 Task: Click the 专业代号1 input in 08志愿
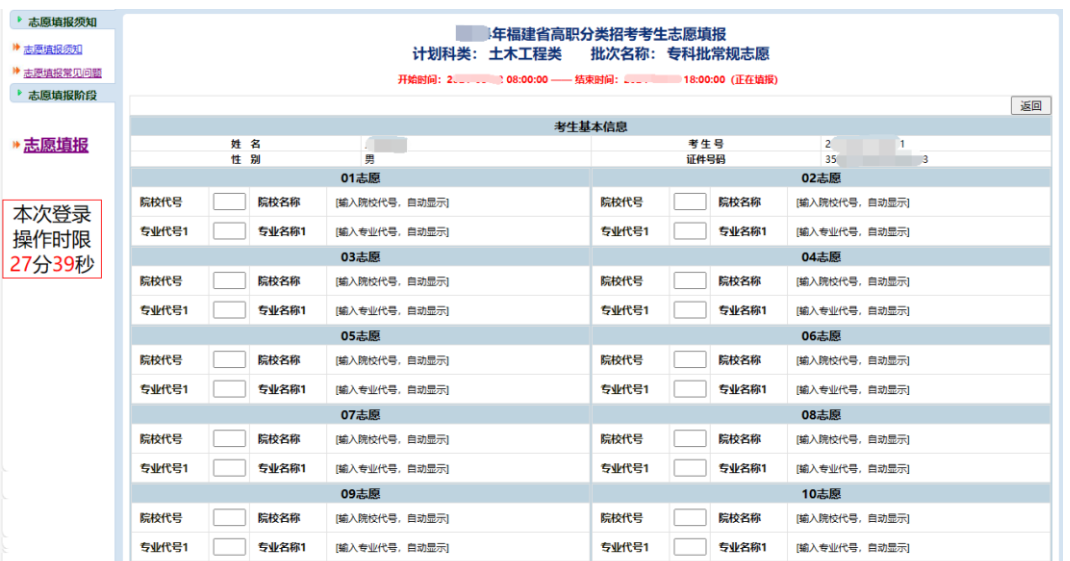coord(689,468)
